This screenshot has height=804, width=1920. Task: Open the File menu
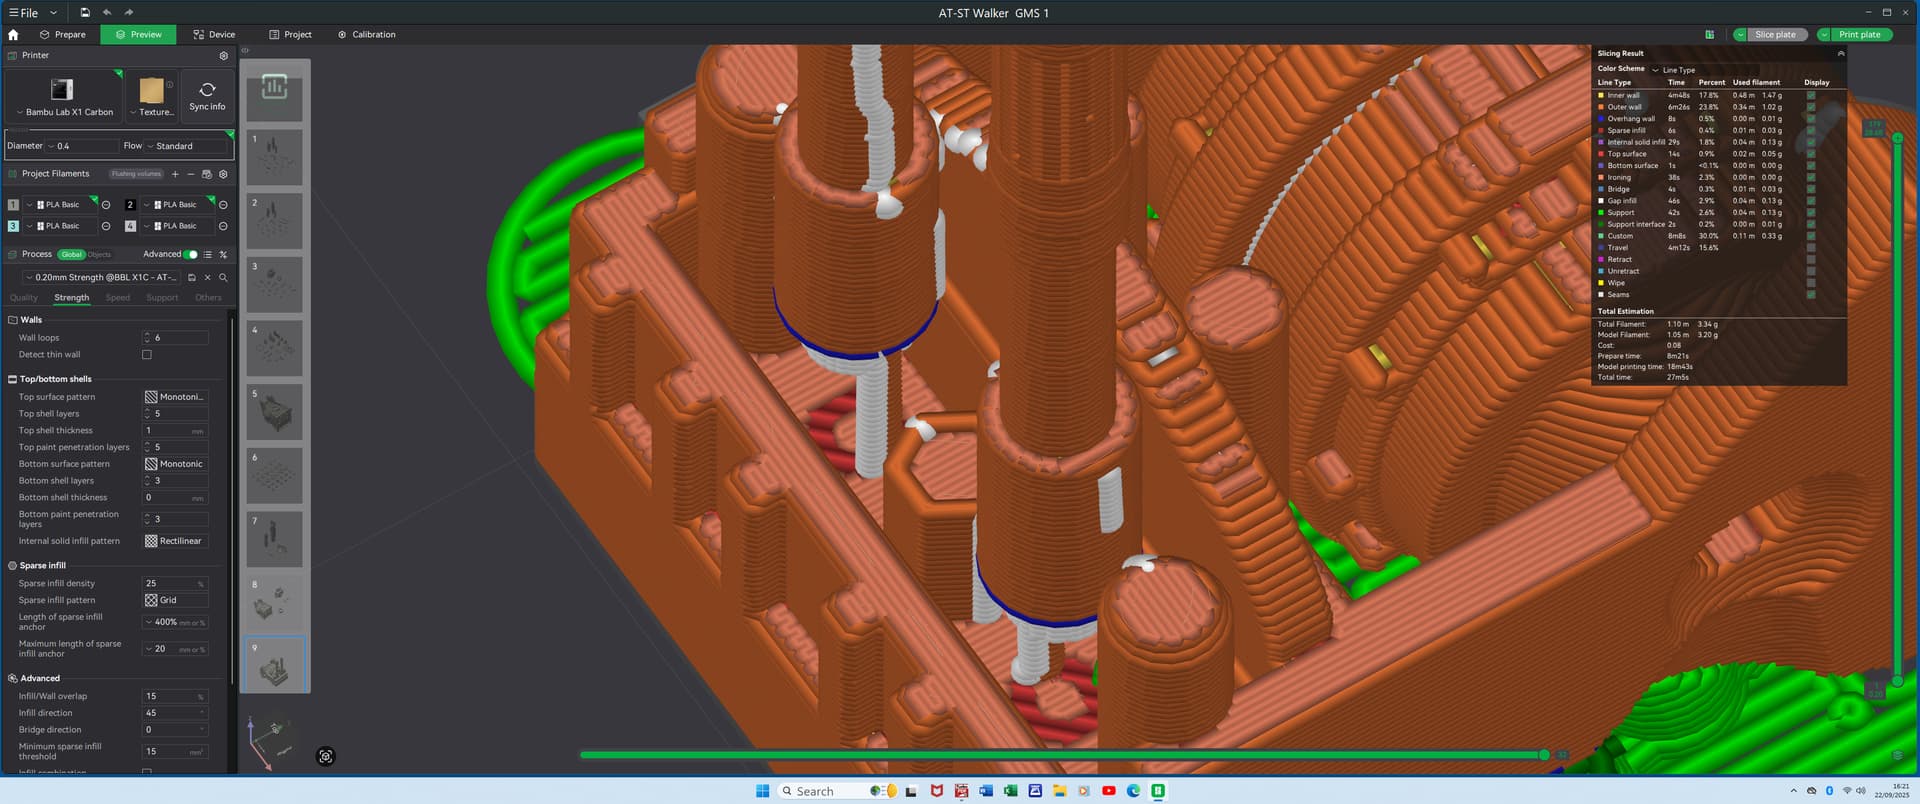pos(23,13)
